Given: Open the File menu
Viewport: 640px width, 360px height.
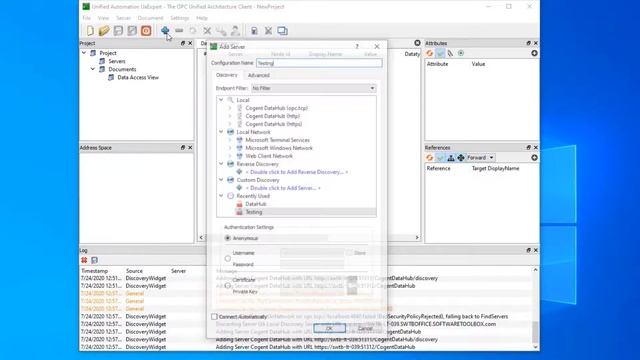Looking at the screenshot, I should 87,18.
